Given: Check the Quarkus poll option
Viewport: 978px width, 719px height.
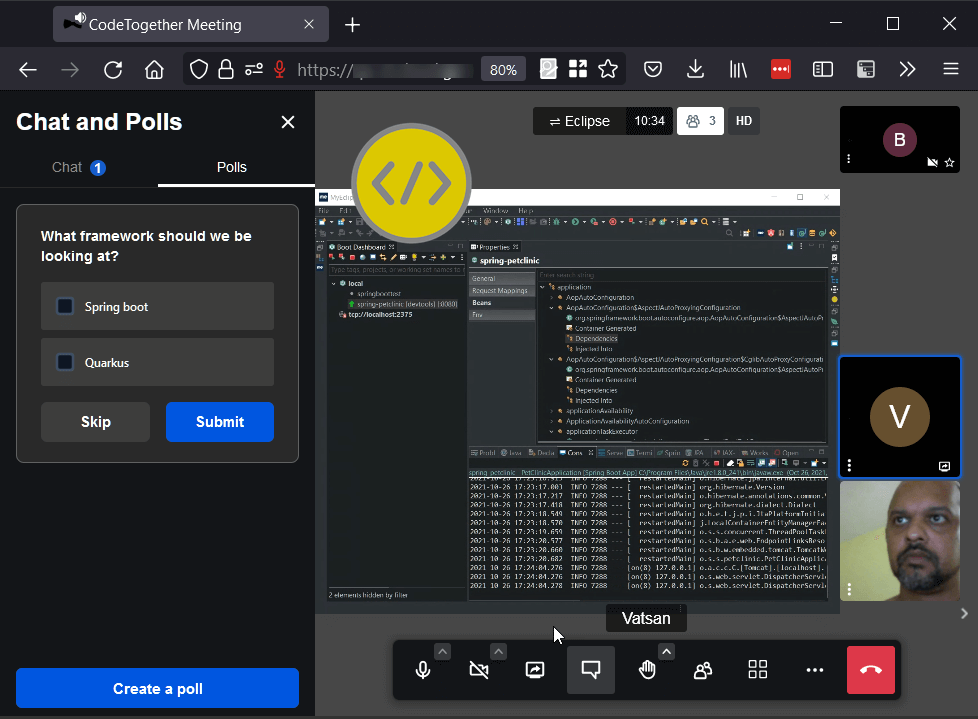Looking at the screenshot, I should point(65,362).
